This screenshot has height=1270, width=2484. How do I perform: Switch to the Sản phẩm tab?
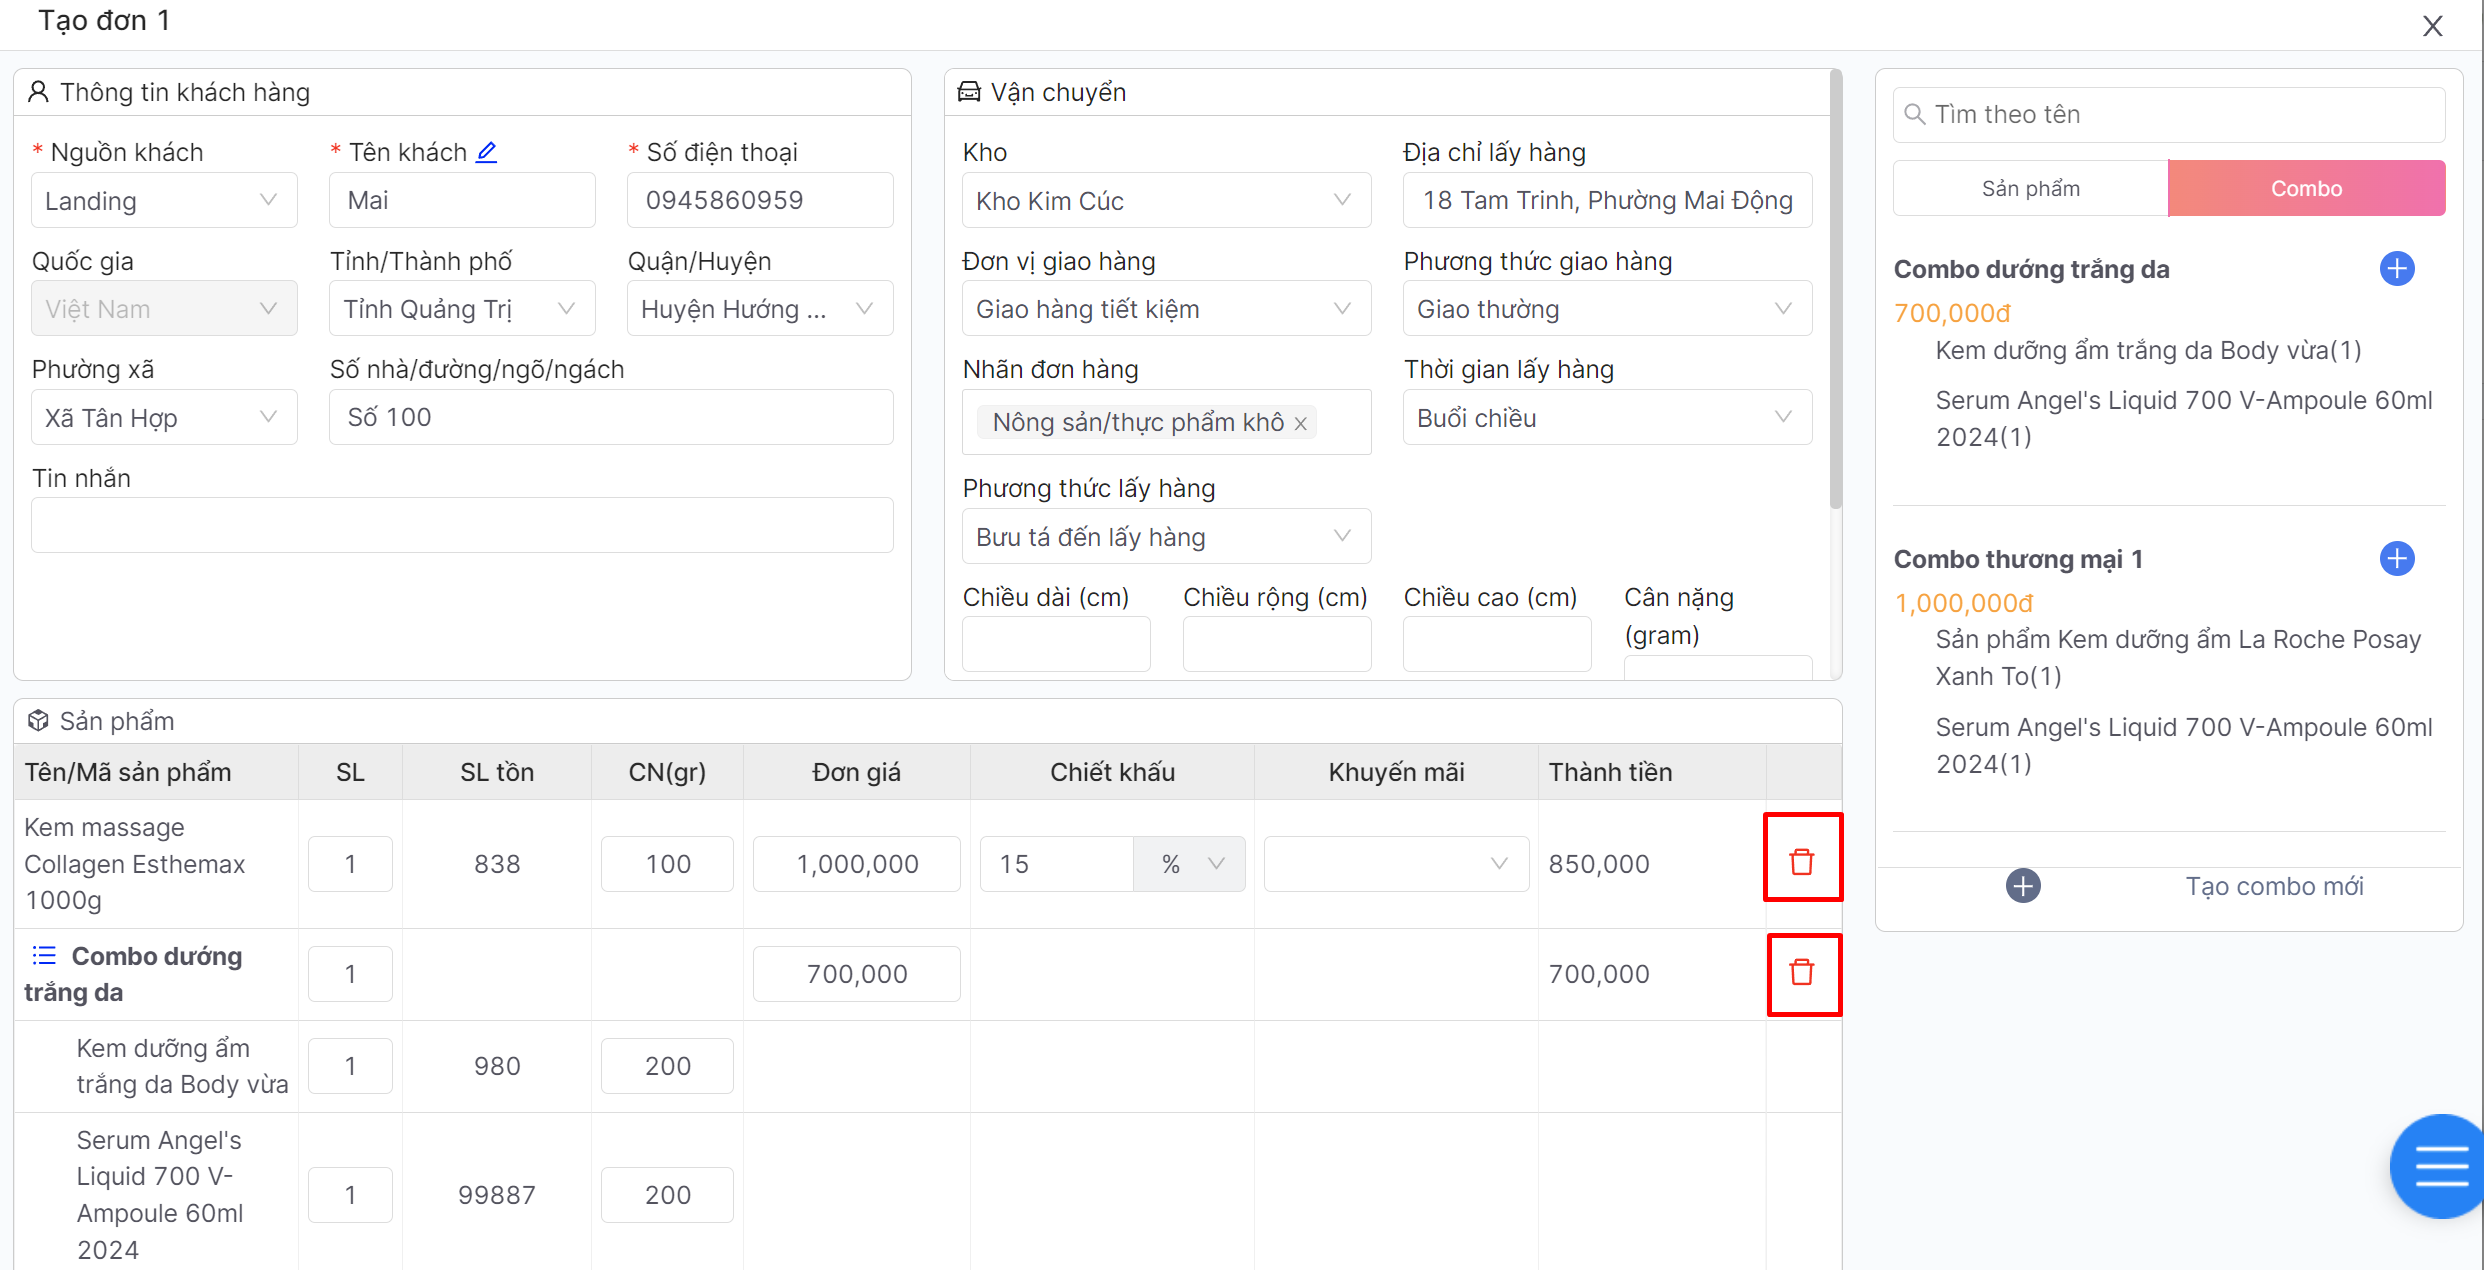coord(2030,188)
